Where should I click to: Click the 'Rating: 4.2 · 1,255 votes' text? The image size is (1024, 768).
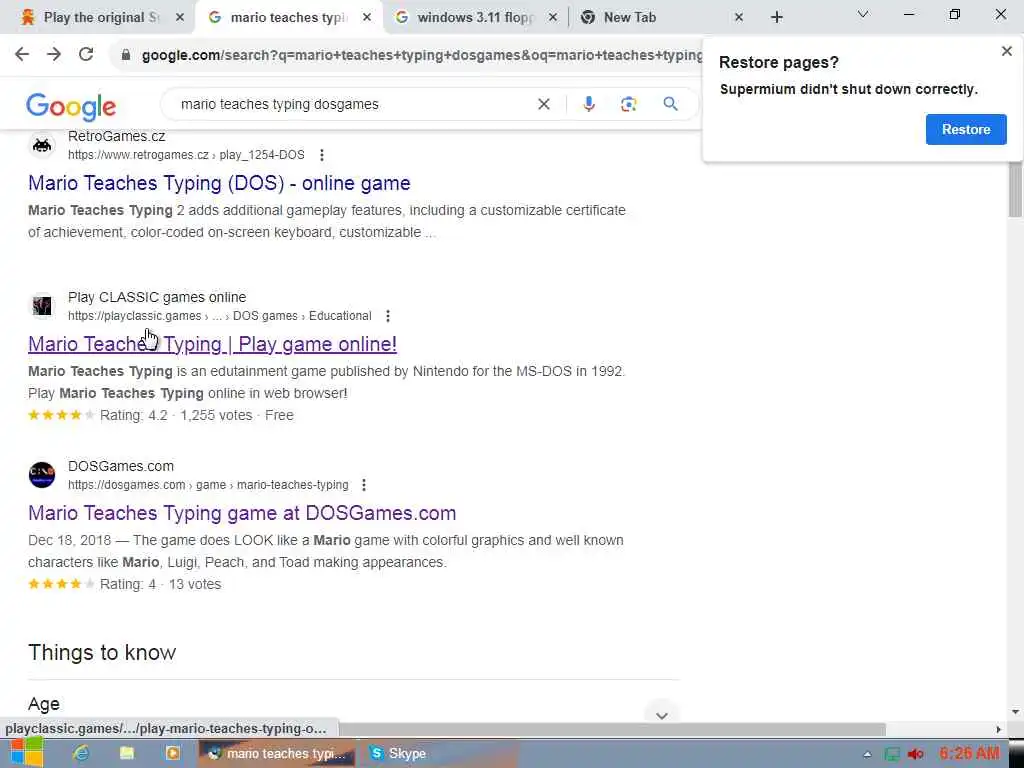coord(176,415)
